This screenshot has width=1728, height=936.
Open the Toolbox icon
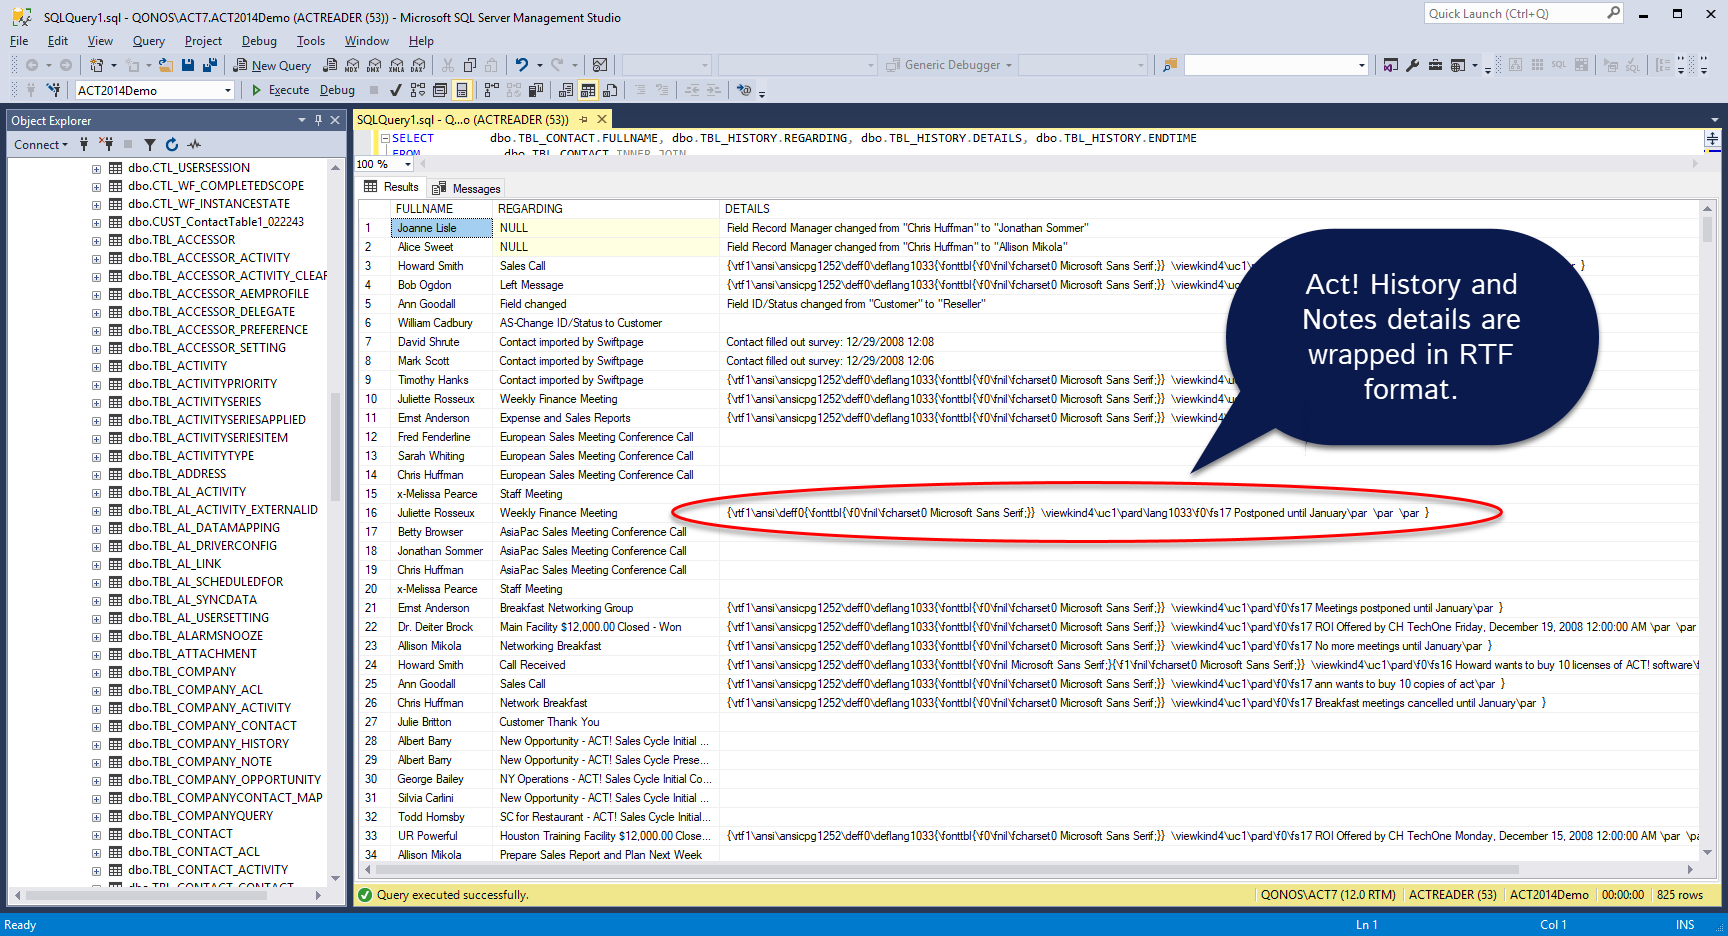coord(1435,65)
